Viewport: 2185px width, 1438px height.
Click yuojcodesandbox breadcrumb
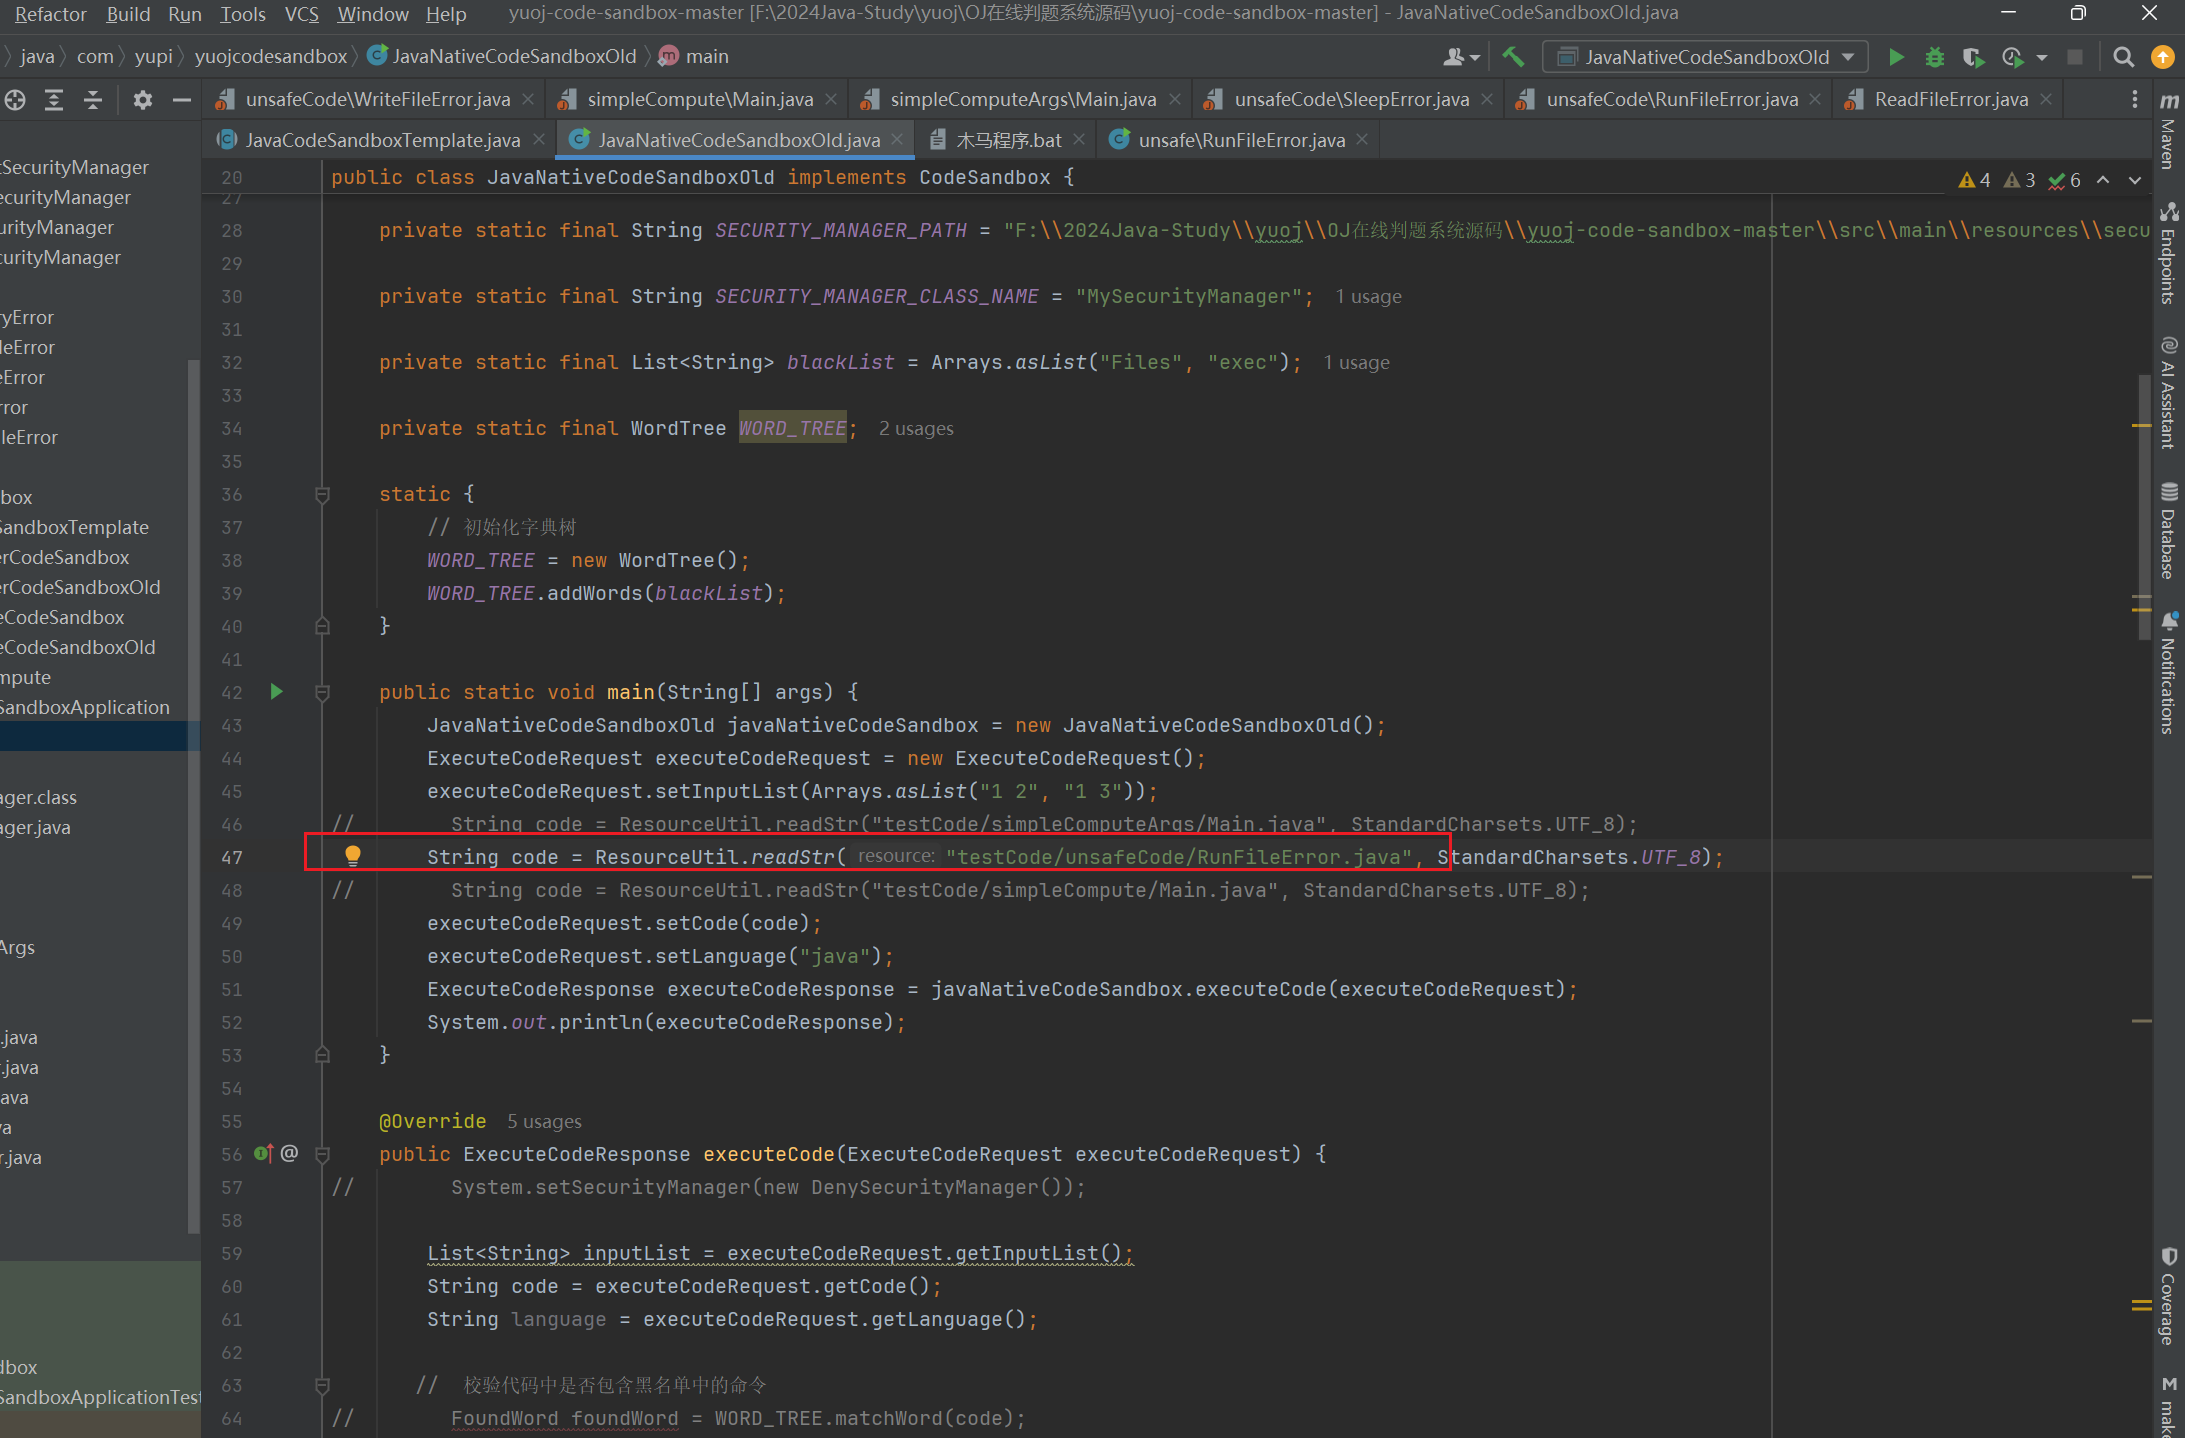[270, 56]
